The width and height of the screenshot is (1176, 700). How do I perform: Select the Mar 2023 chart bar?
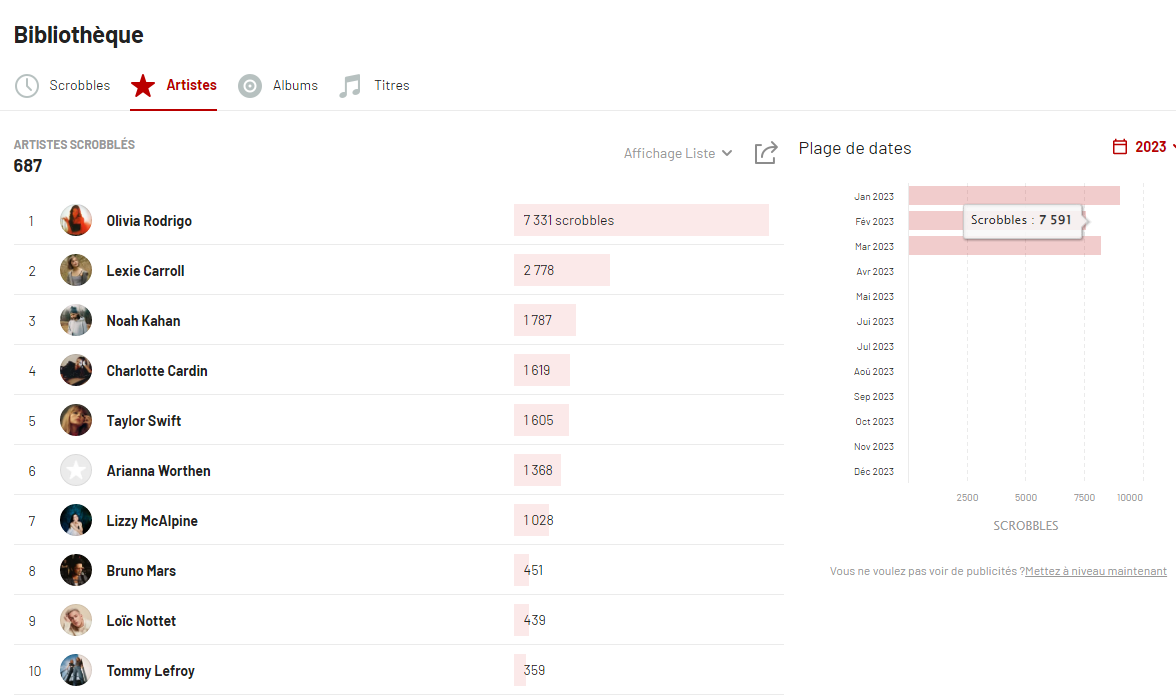click(1004, 246)
